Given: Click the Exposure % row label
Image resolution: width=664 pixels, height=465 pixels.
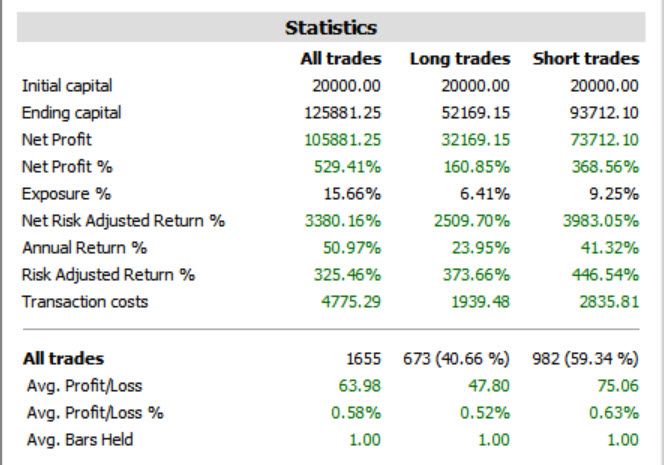Looking at the screenshot, I should click(66, 194).
